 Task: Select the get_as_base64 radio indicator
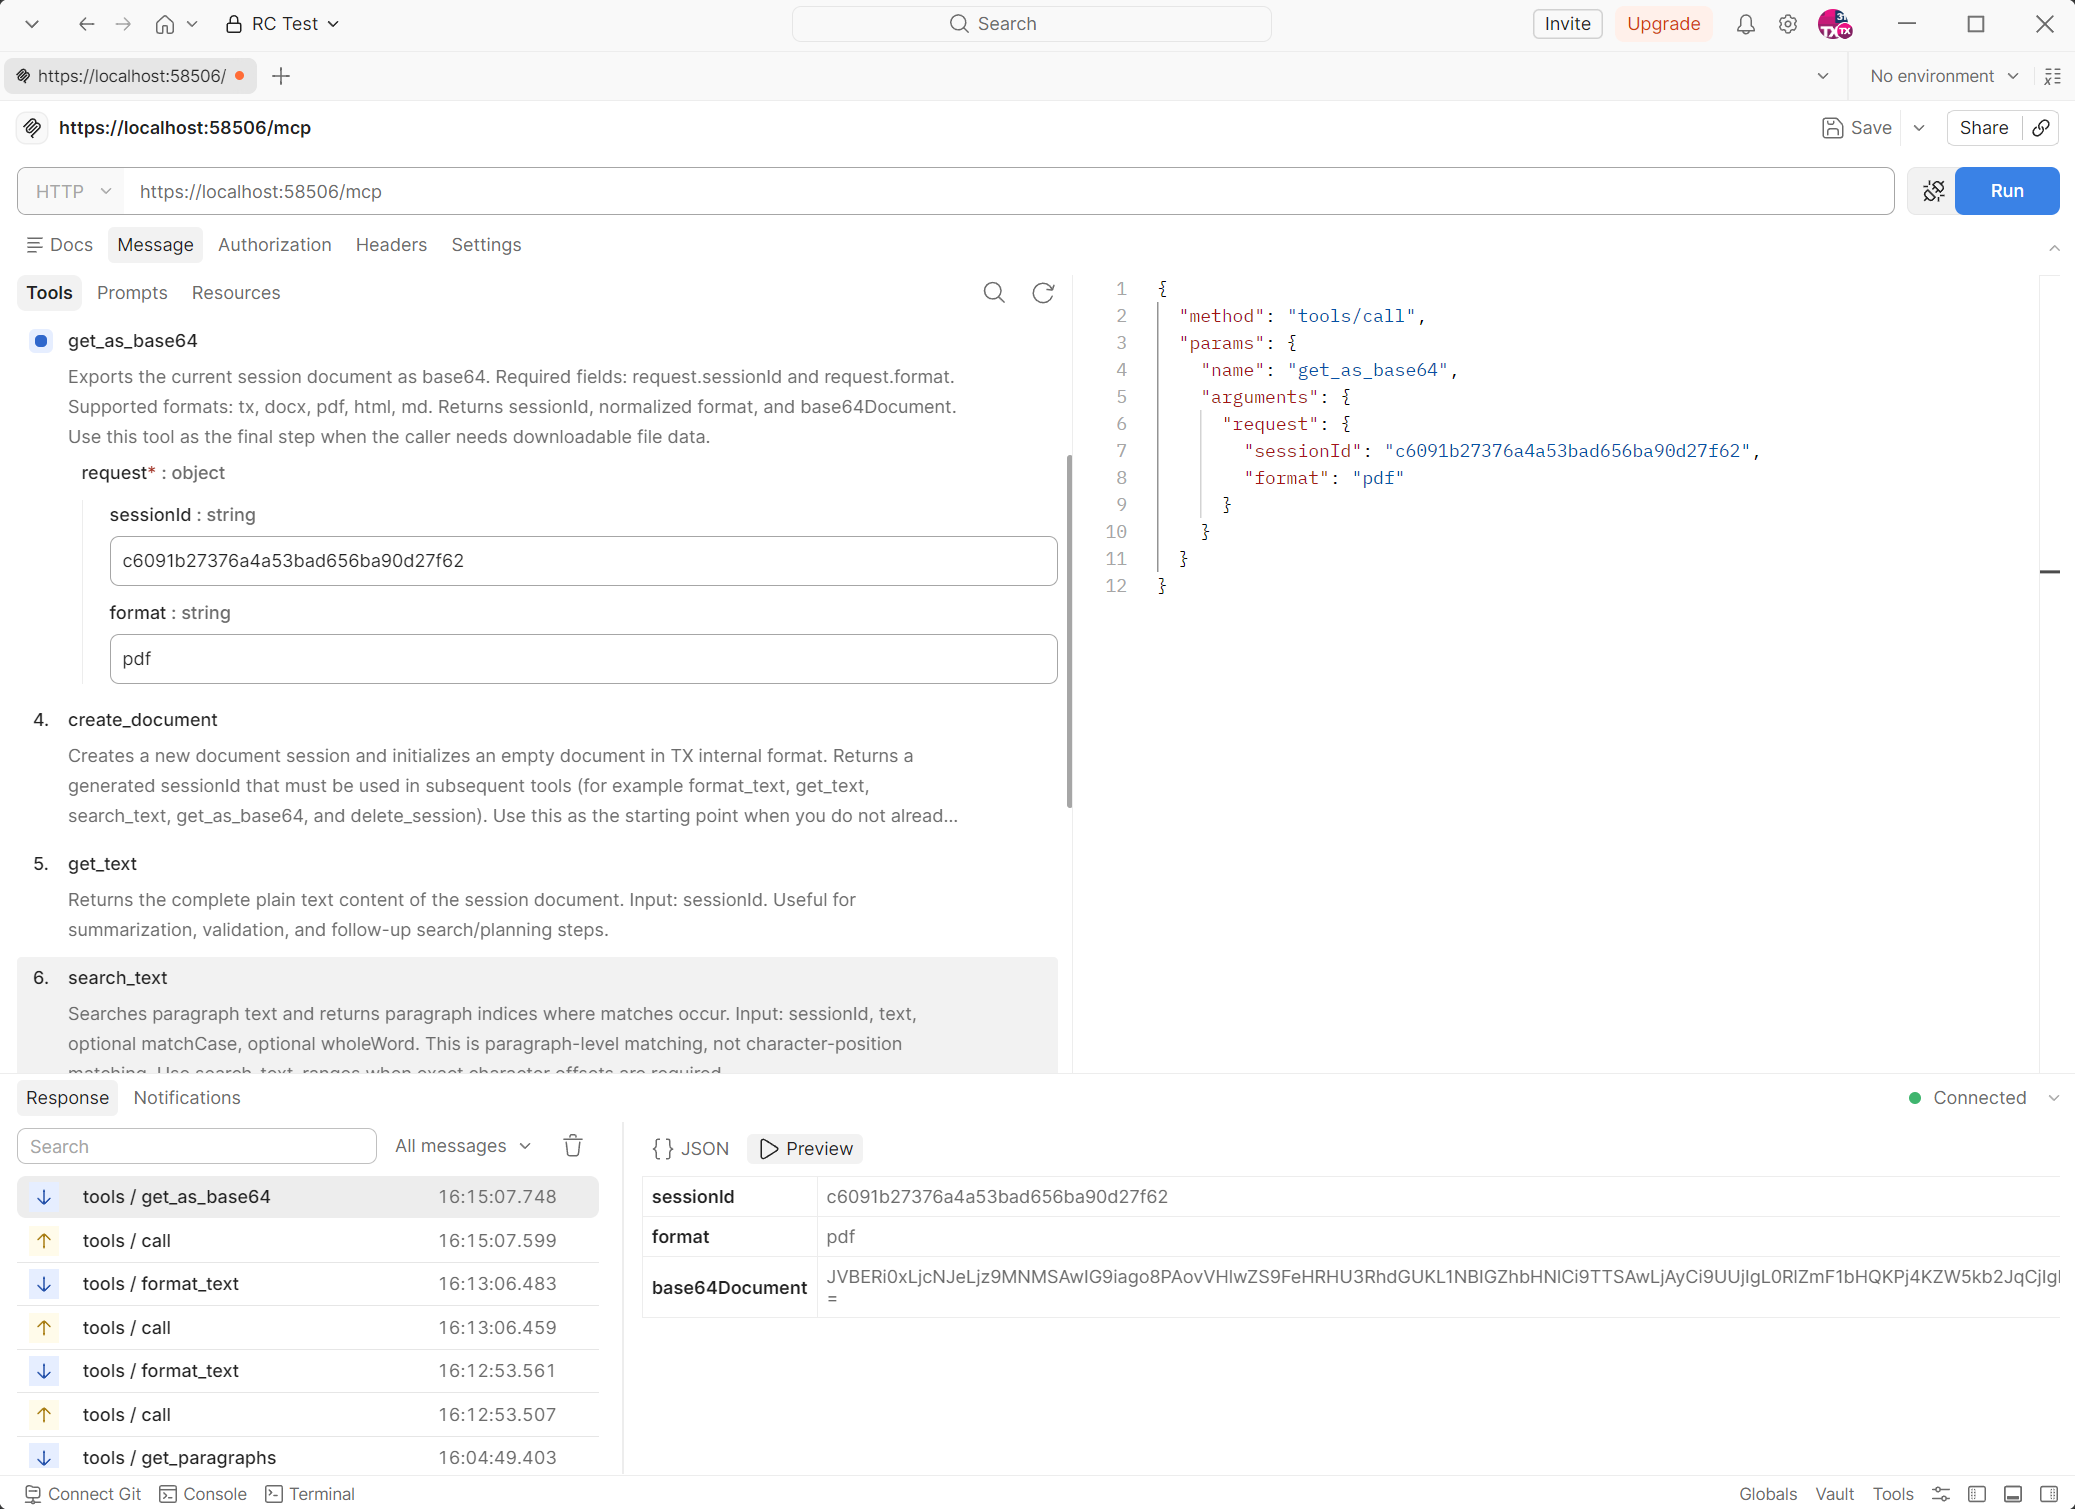(40, 341)
